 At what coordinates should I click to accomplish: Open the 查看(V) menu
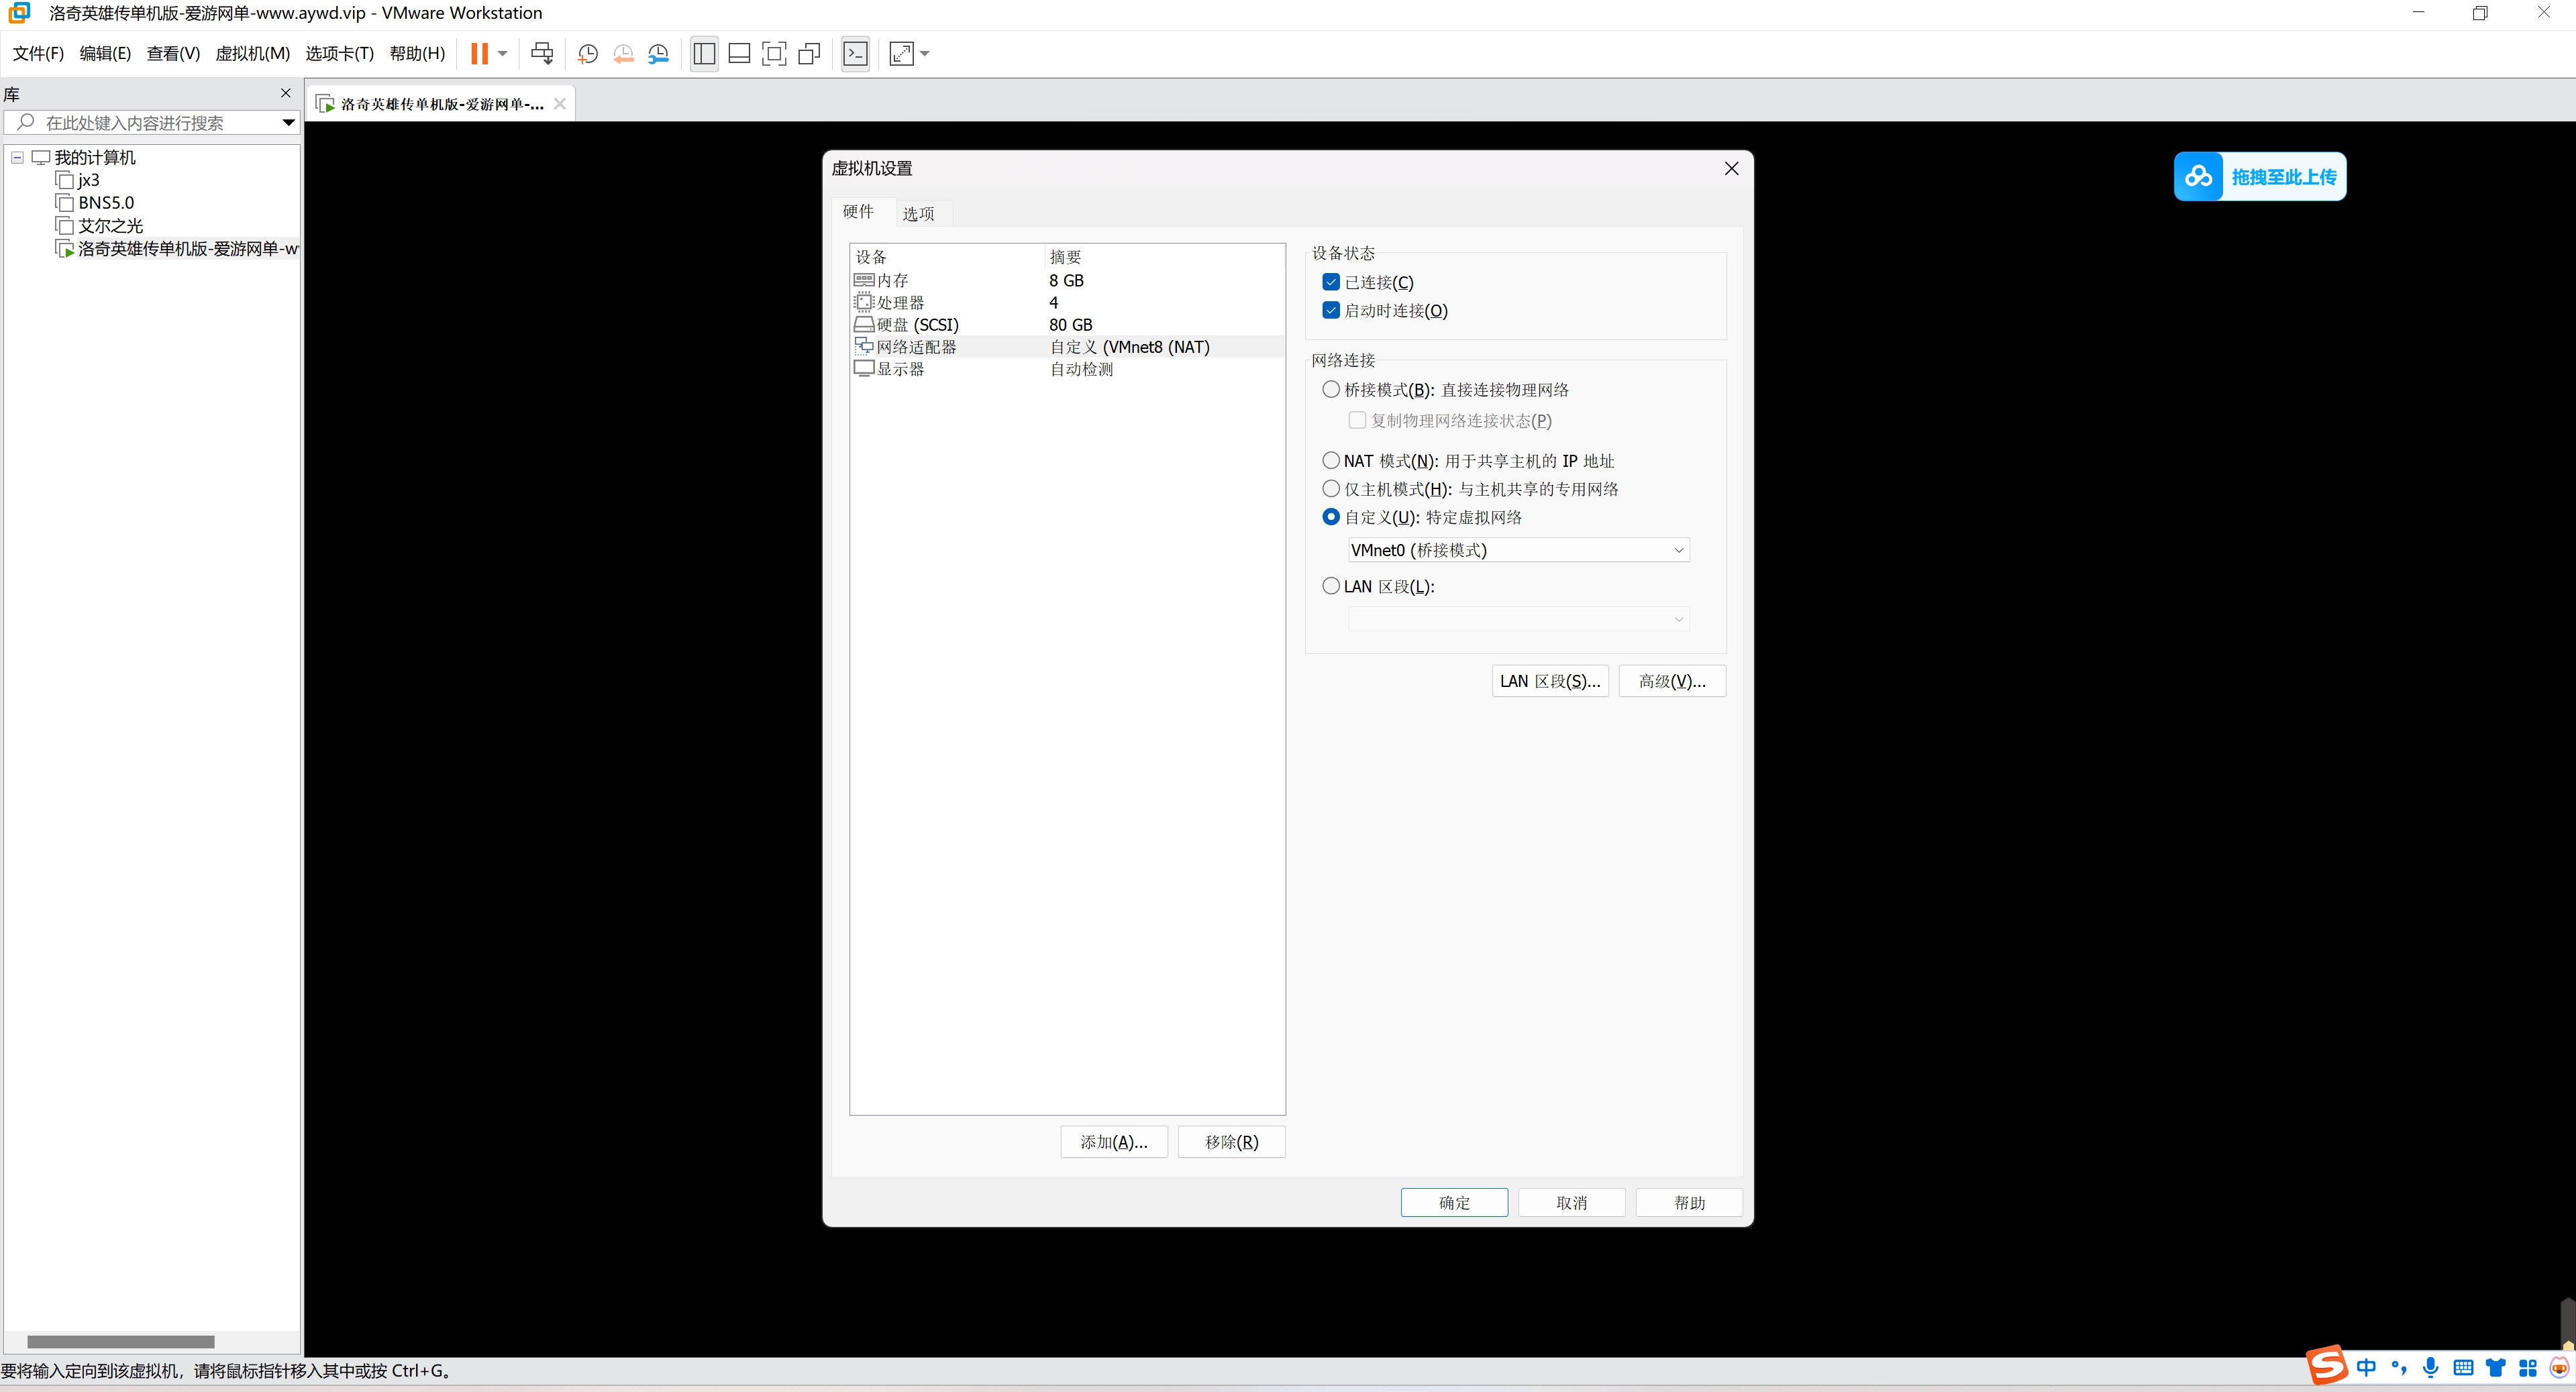coord(173,53)
